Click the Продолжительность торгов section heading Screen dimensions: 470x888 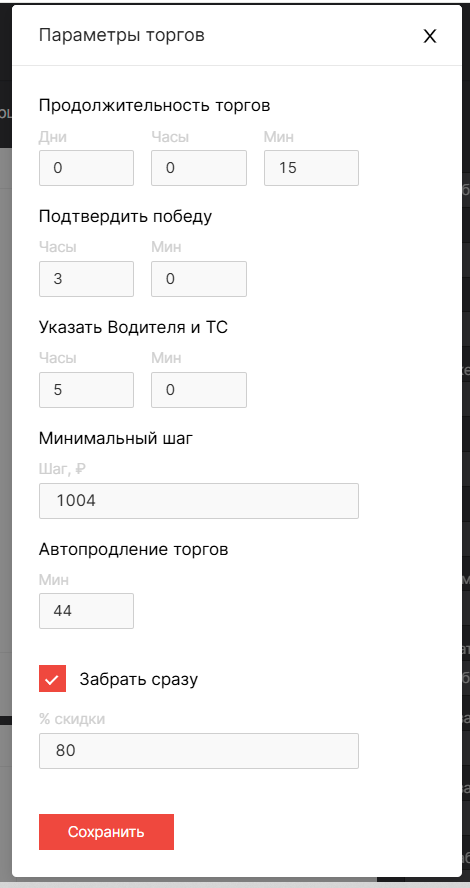click(155, 106)
